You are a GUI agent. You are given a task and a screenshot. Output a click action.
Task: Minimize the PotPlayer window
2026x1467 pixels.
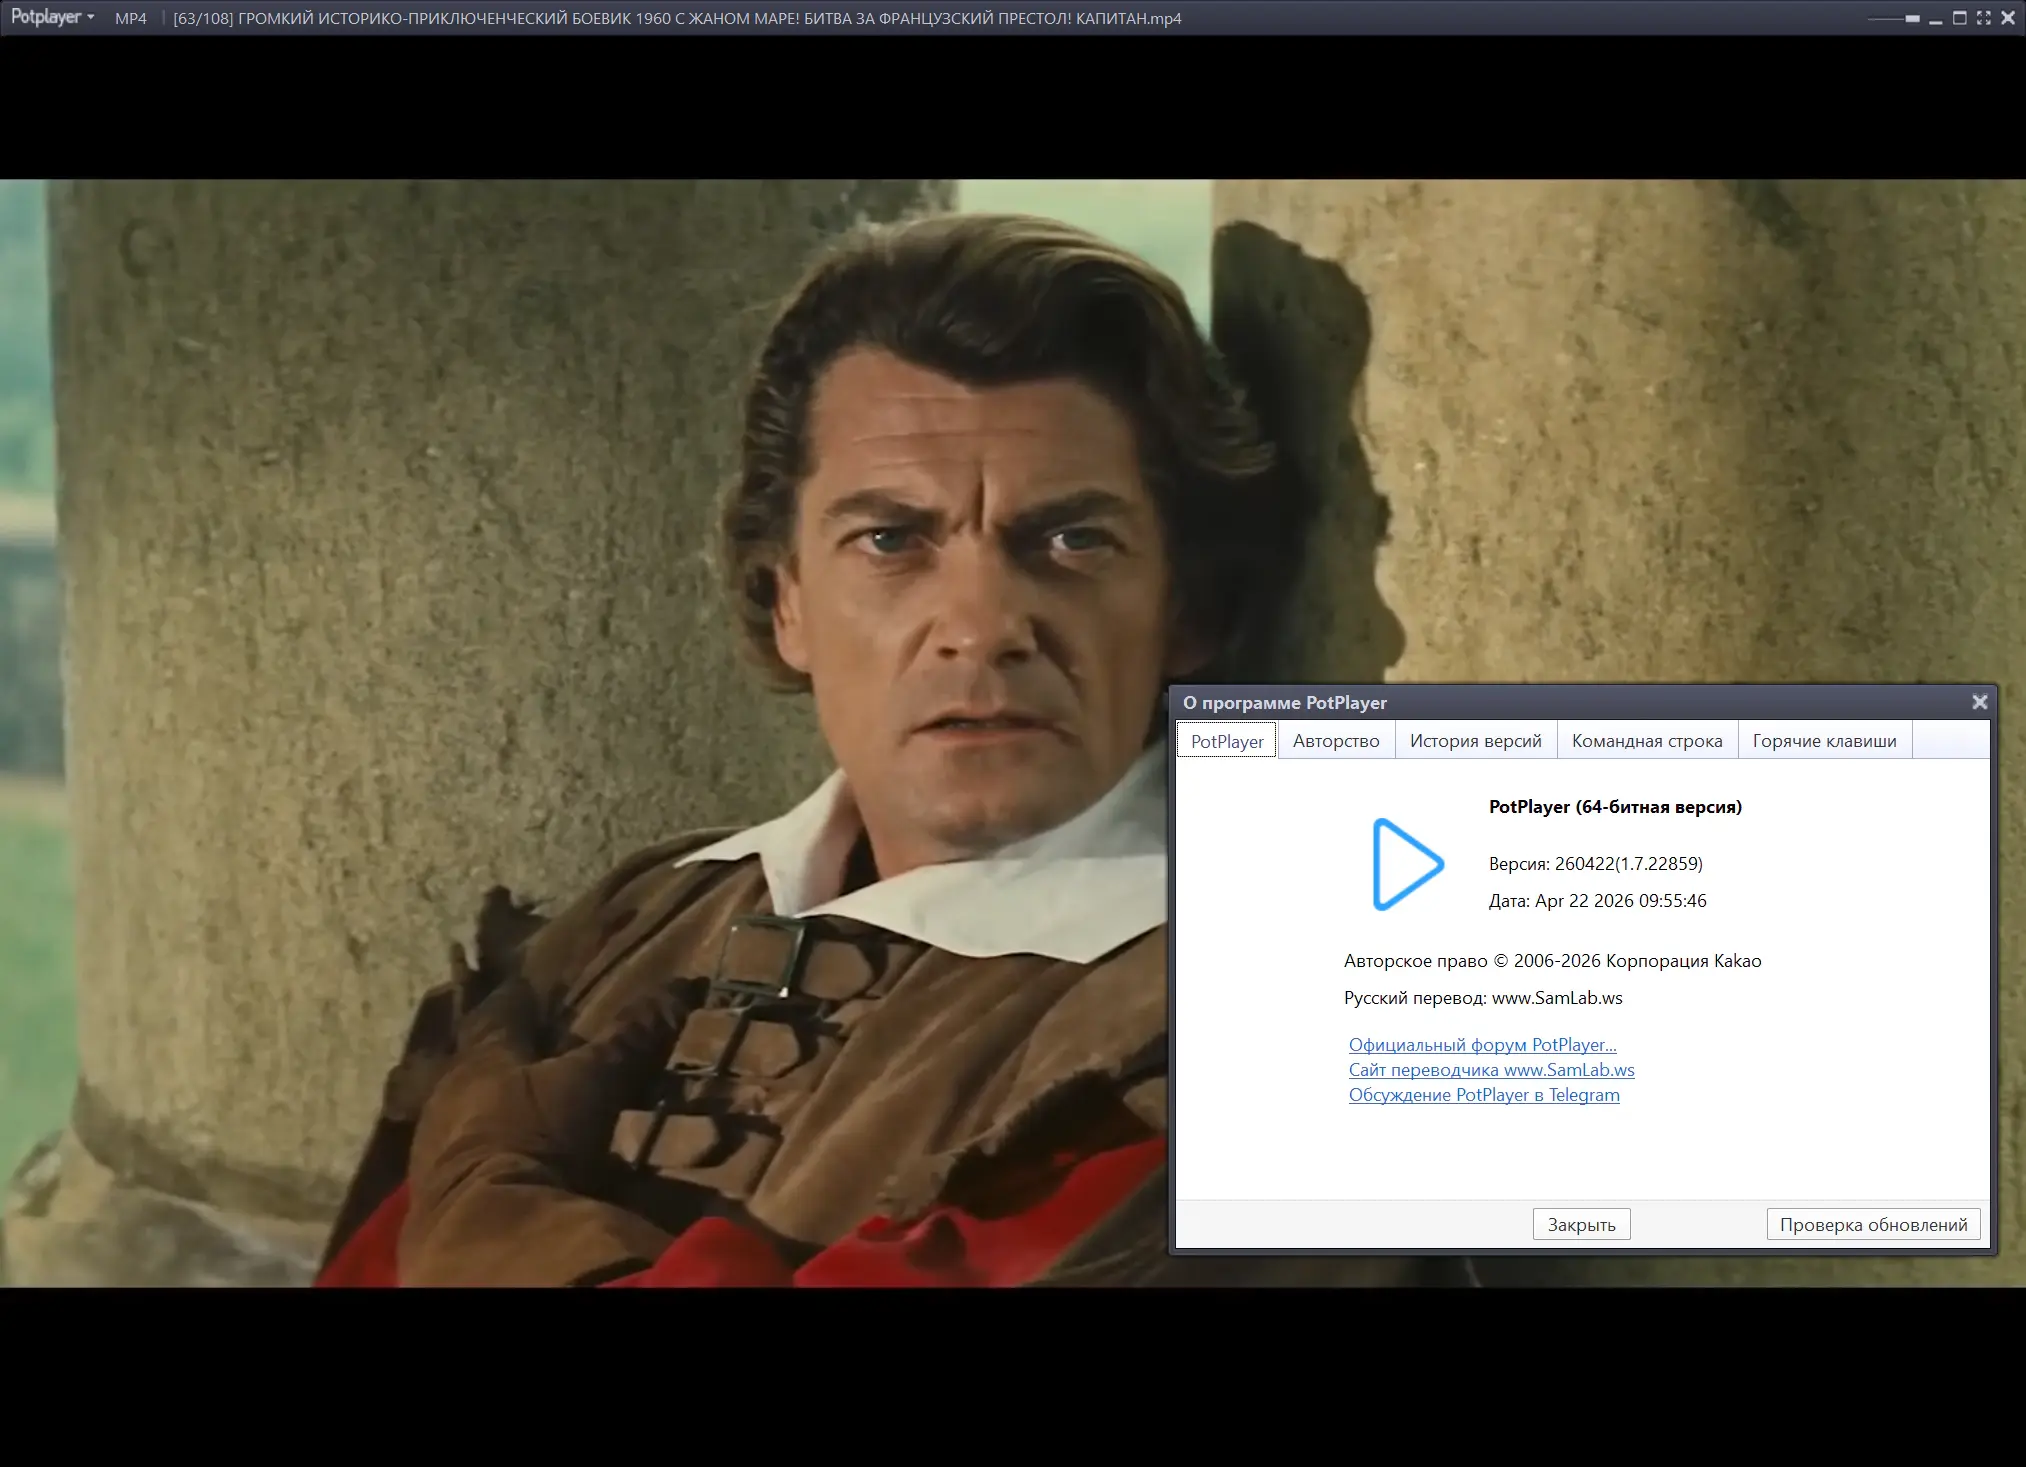coord(1935,19)
